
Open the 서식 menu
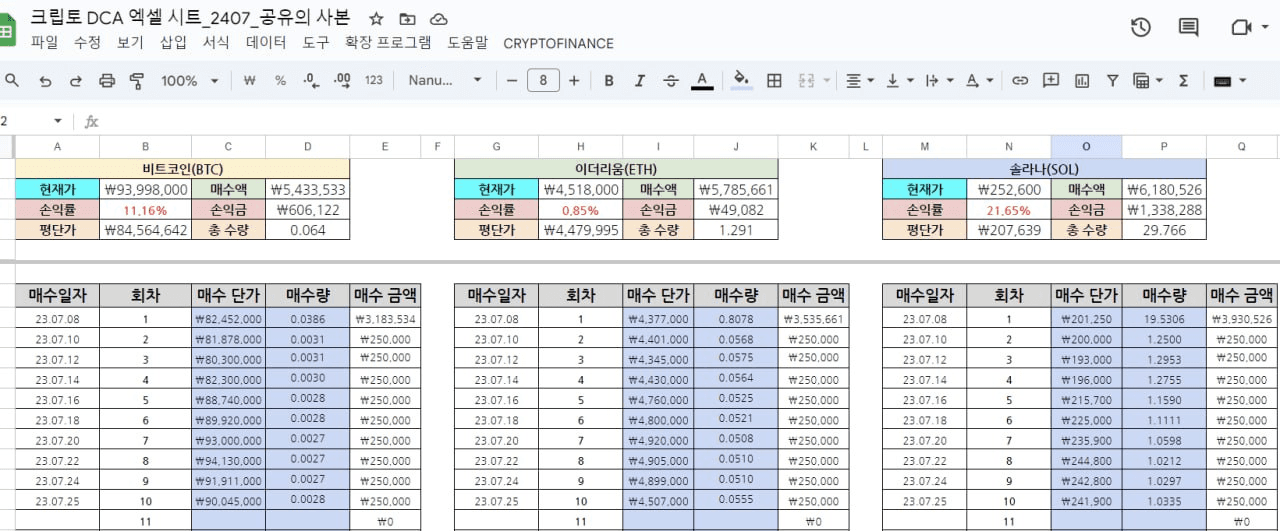pos(216,43)
